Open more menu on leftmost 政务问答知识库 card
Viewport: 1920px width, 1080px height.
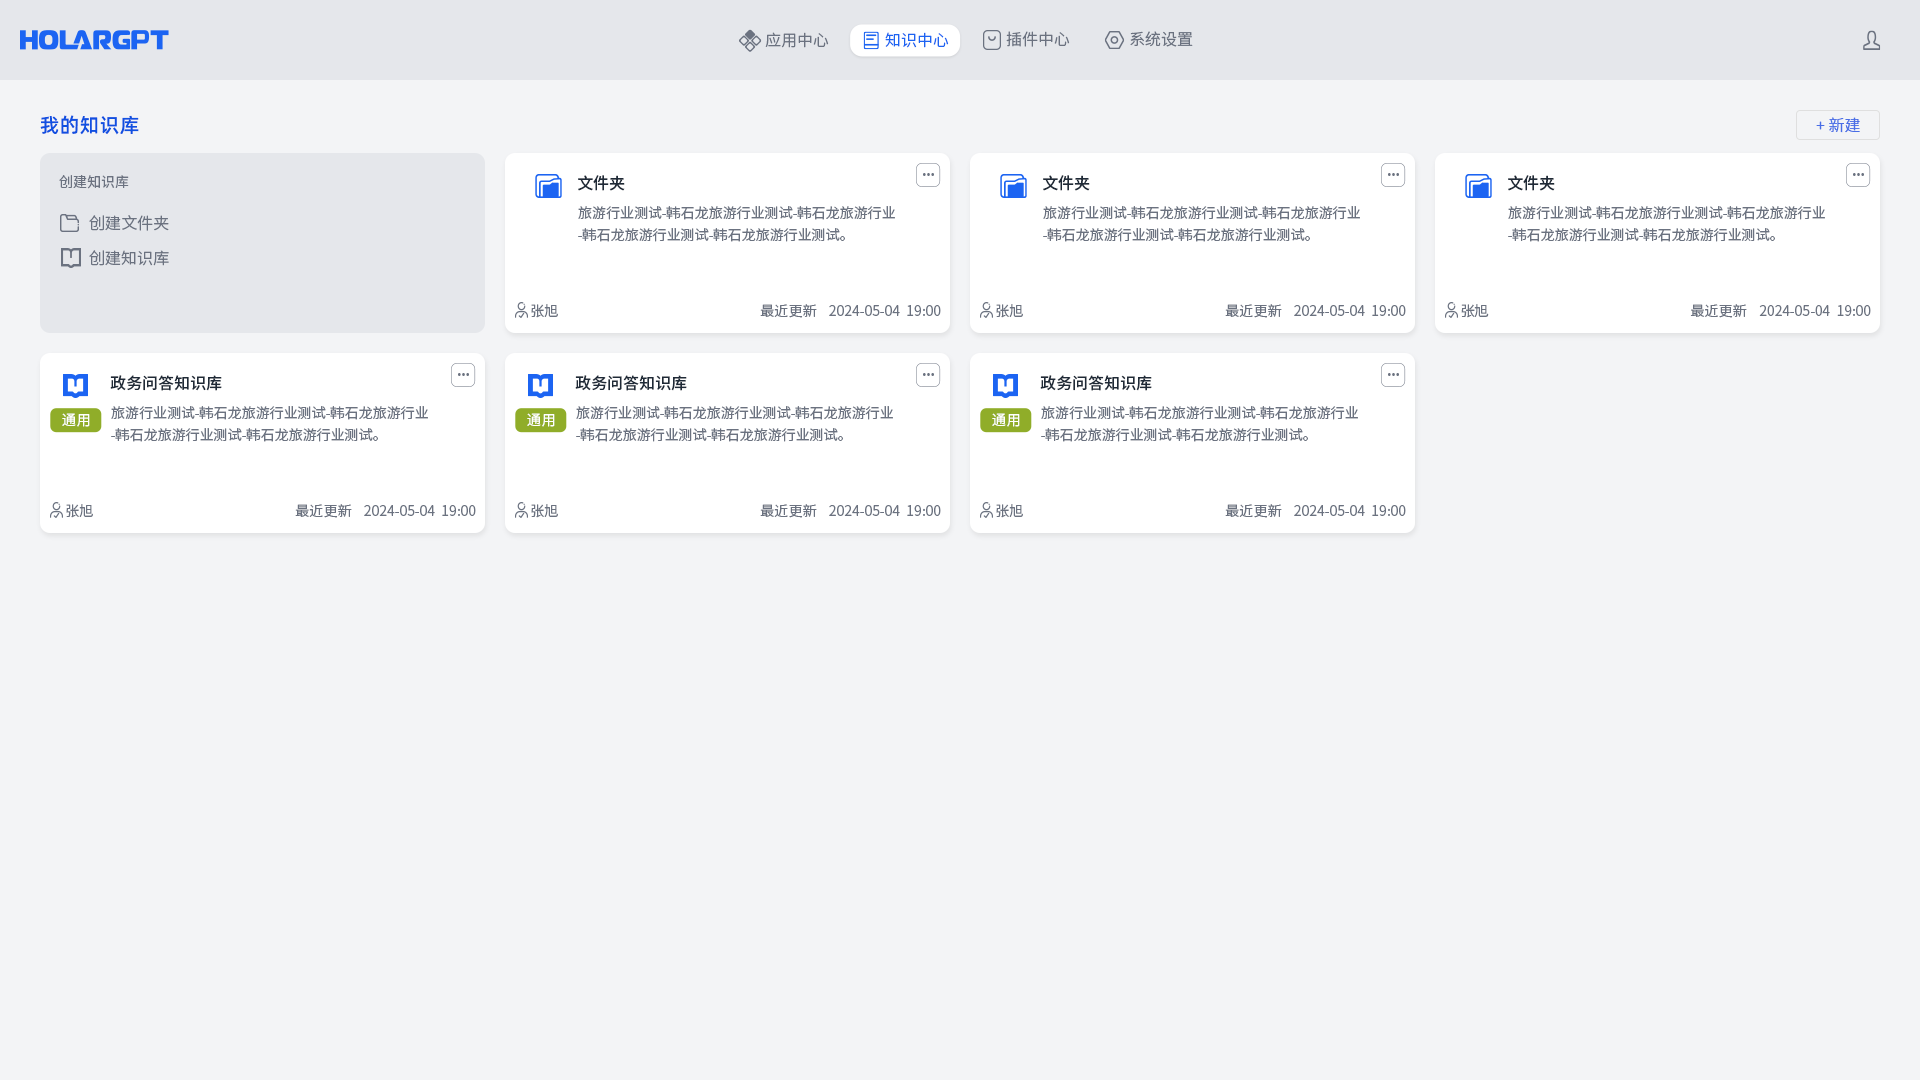[x=463, y=375]
